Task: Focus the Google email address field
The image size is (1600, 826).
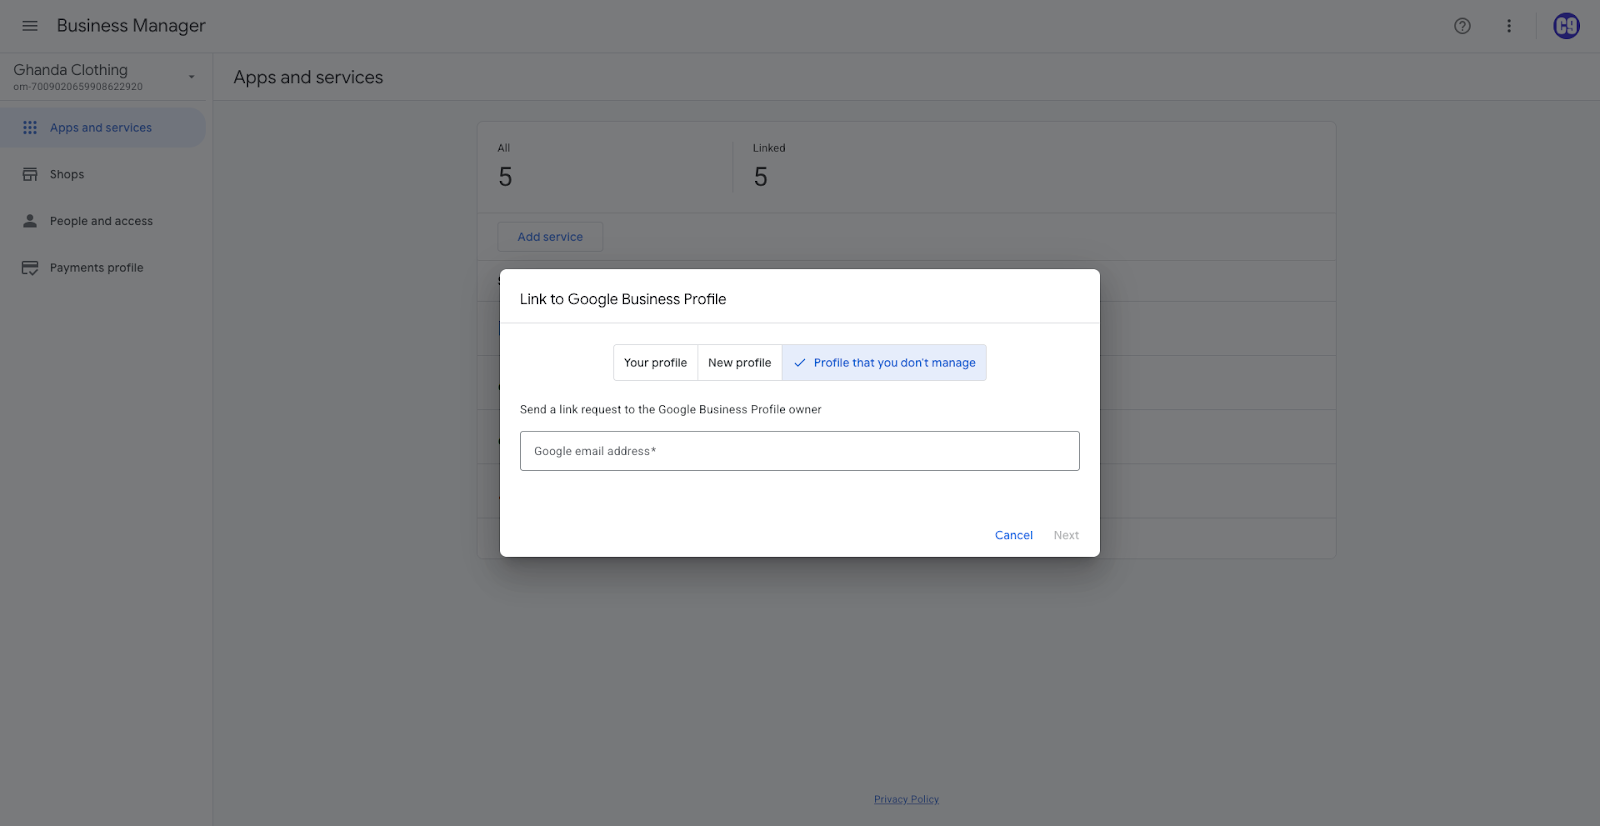Action: pos(799,451)
